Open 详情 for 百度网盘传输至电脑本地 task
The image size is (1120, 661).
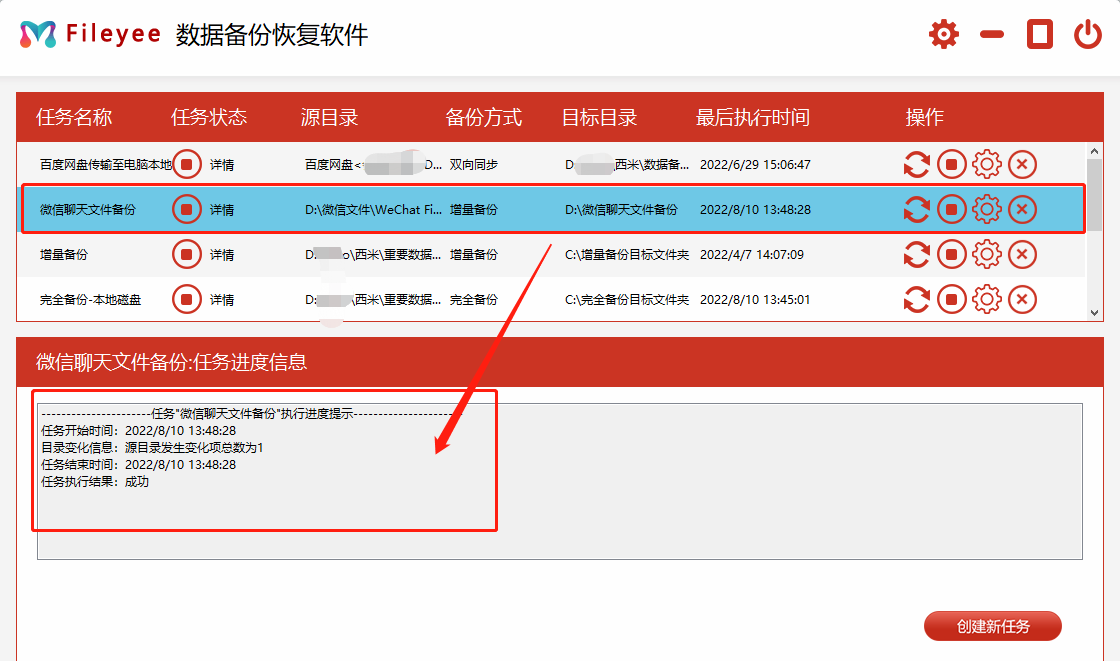point(221,164)
